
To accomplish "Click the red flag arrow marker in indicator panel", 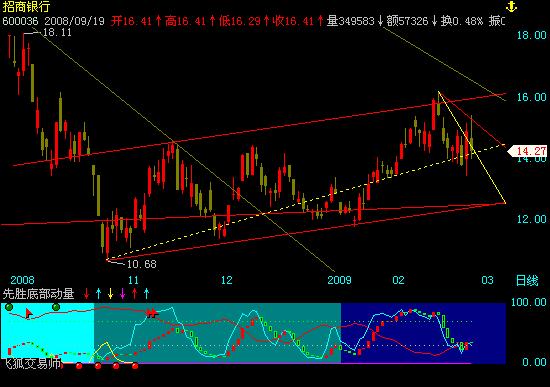I will click(29, 313).
